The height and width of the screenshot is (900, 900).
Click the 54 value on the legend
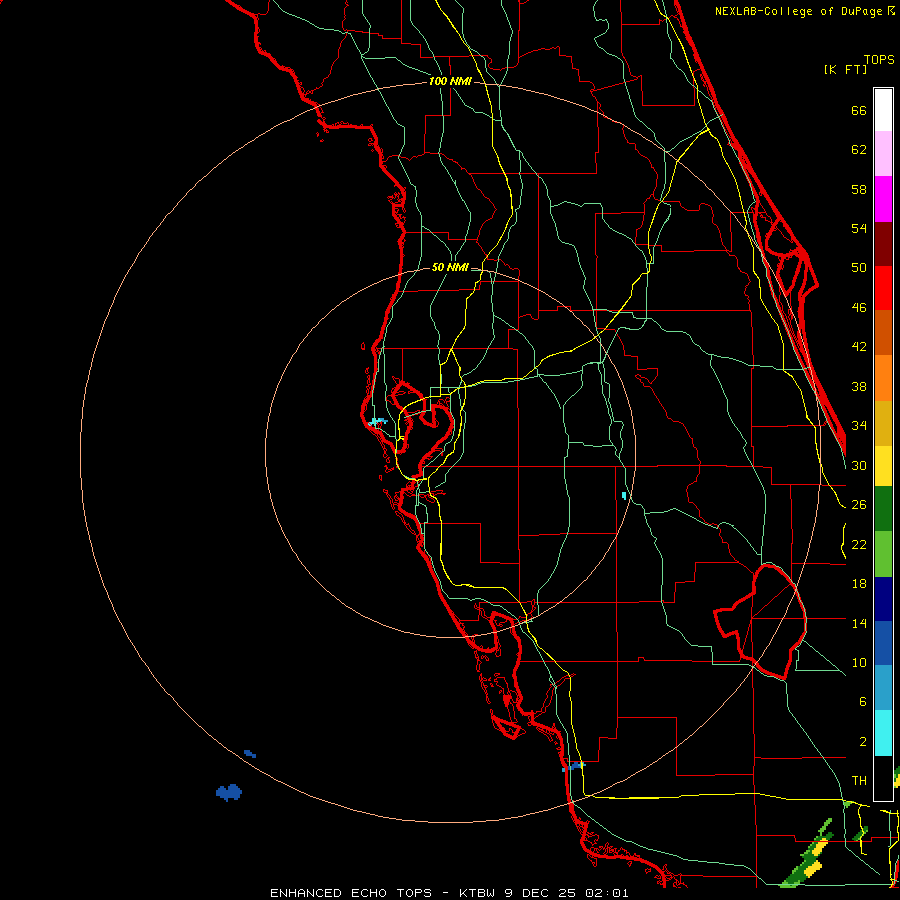tap(859, 228)
